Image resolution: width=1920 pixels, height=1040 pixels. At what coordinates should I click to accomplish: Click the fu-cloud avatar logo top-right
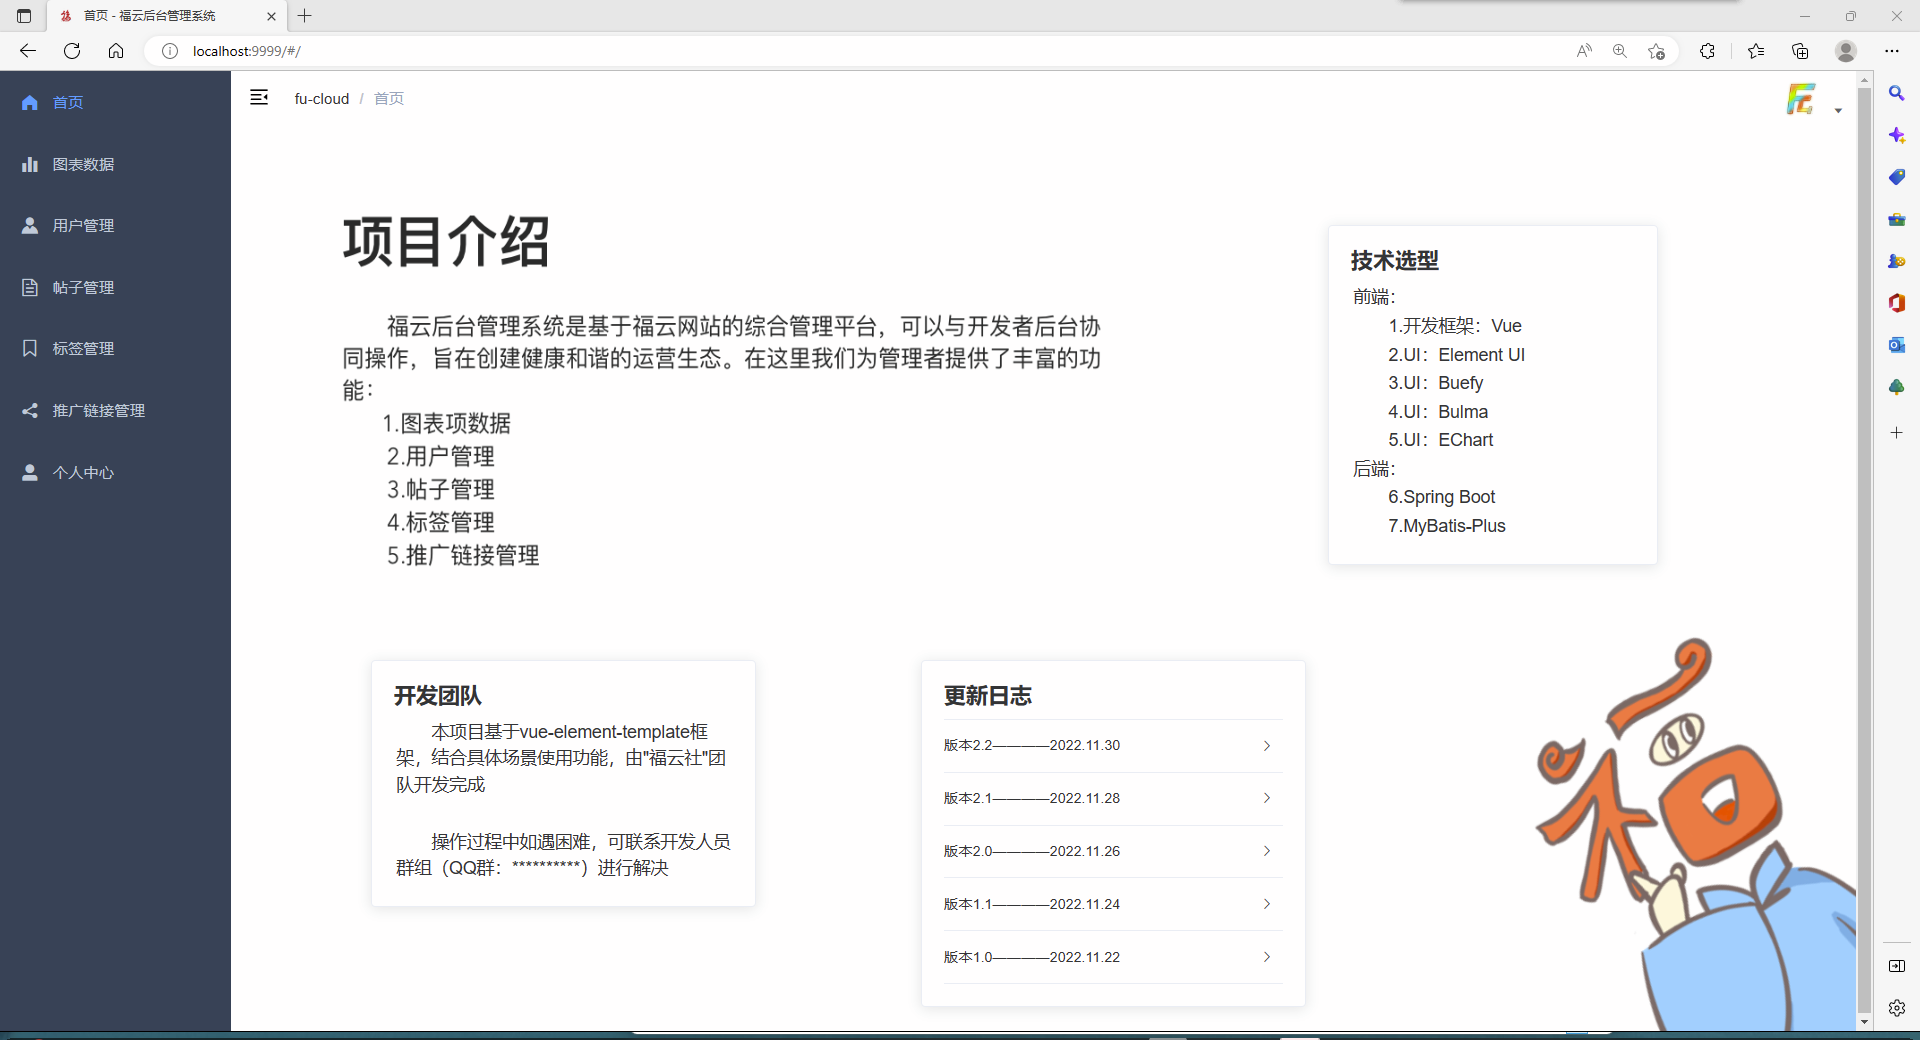click(1801, 98)
